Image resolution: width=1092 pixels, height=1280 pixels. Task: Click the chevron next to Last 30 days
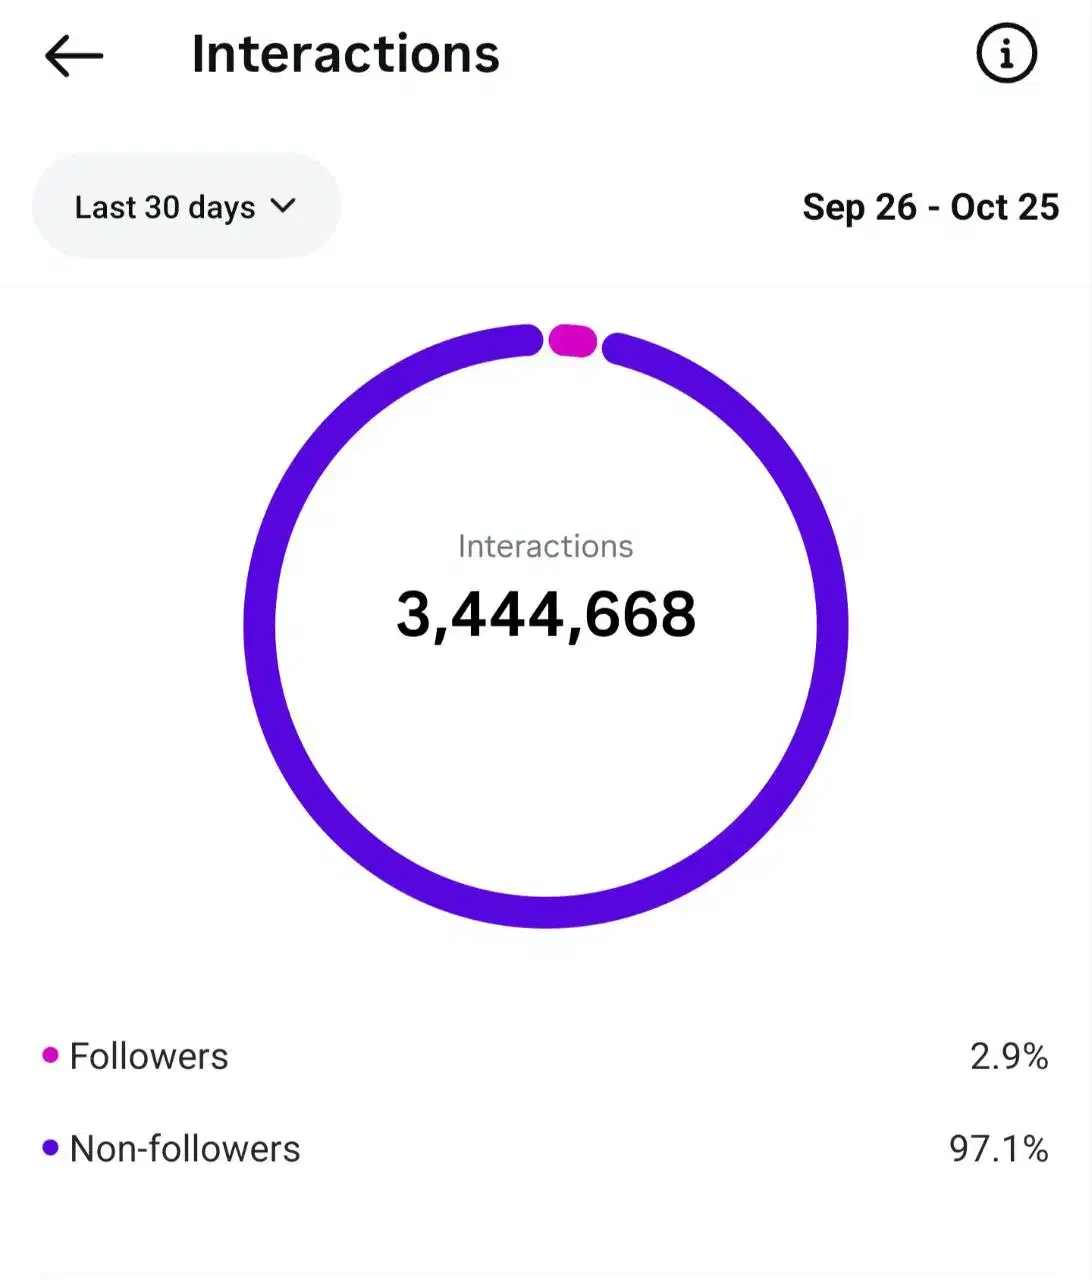click(284, 206)
